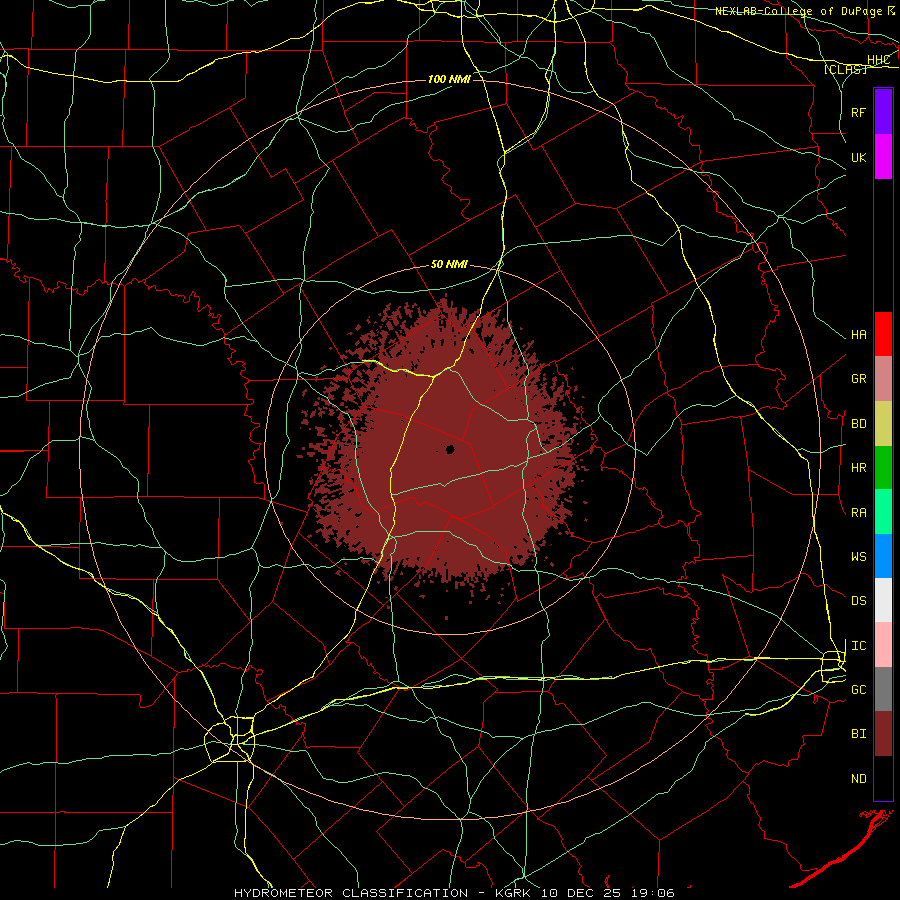Screen dimensions: 900x900
Task: Click the RA legend label
Action: (859, 513)
